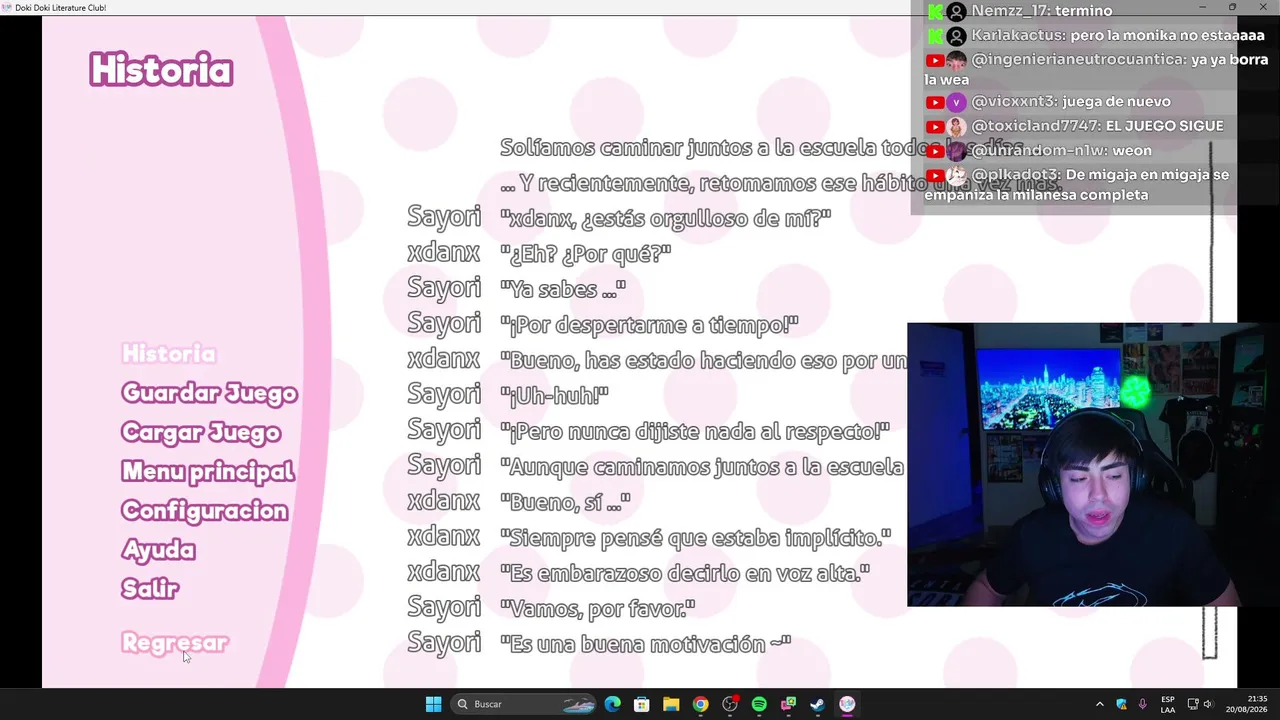
Task: Select Historia in the game menu
Action: pyautogui.click(x=168, y=354)
